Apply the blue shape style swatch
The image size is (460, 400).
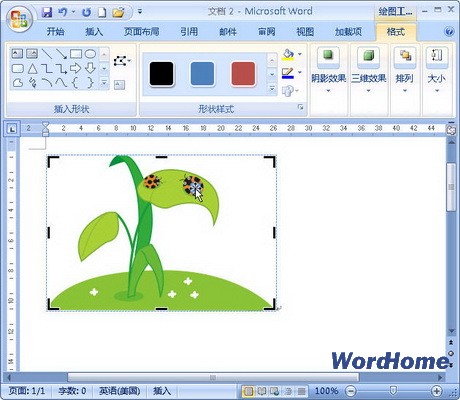[202, 74]
